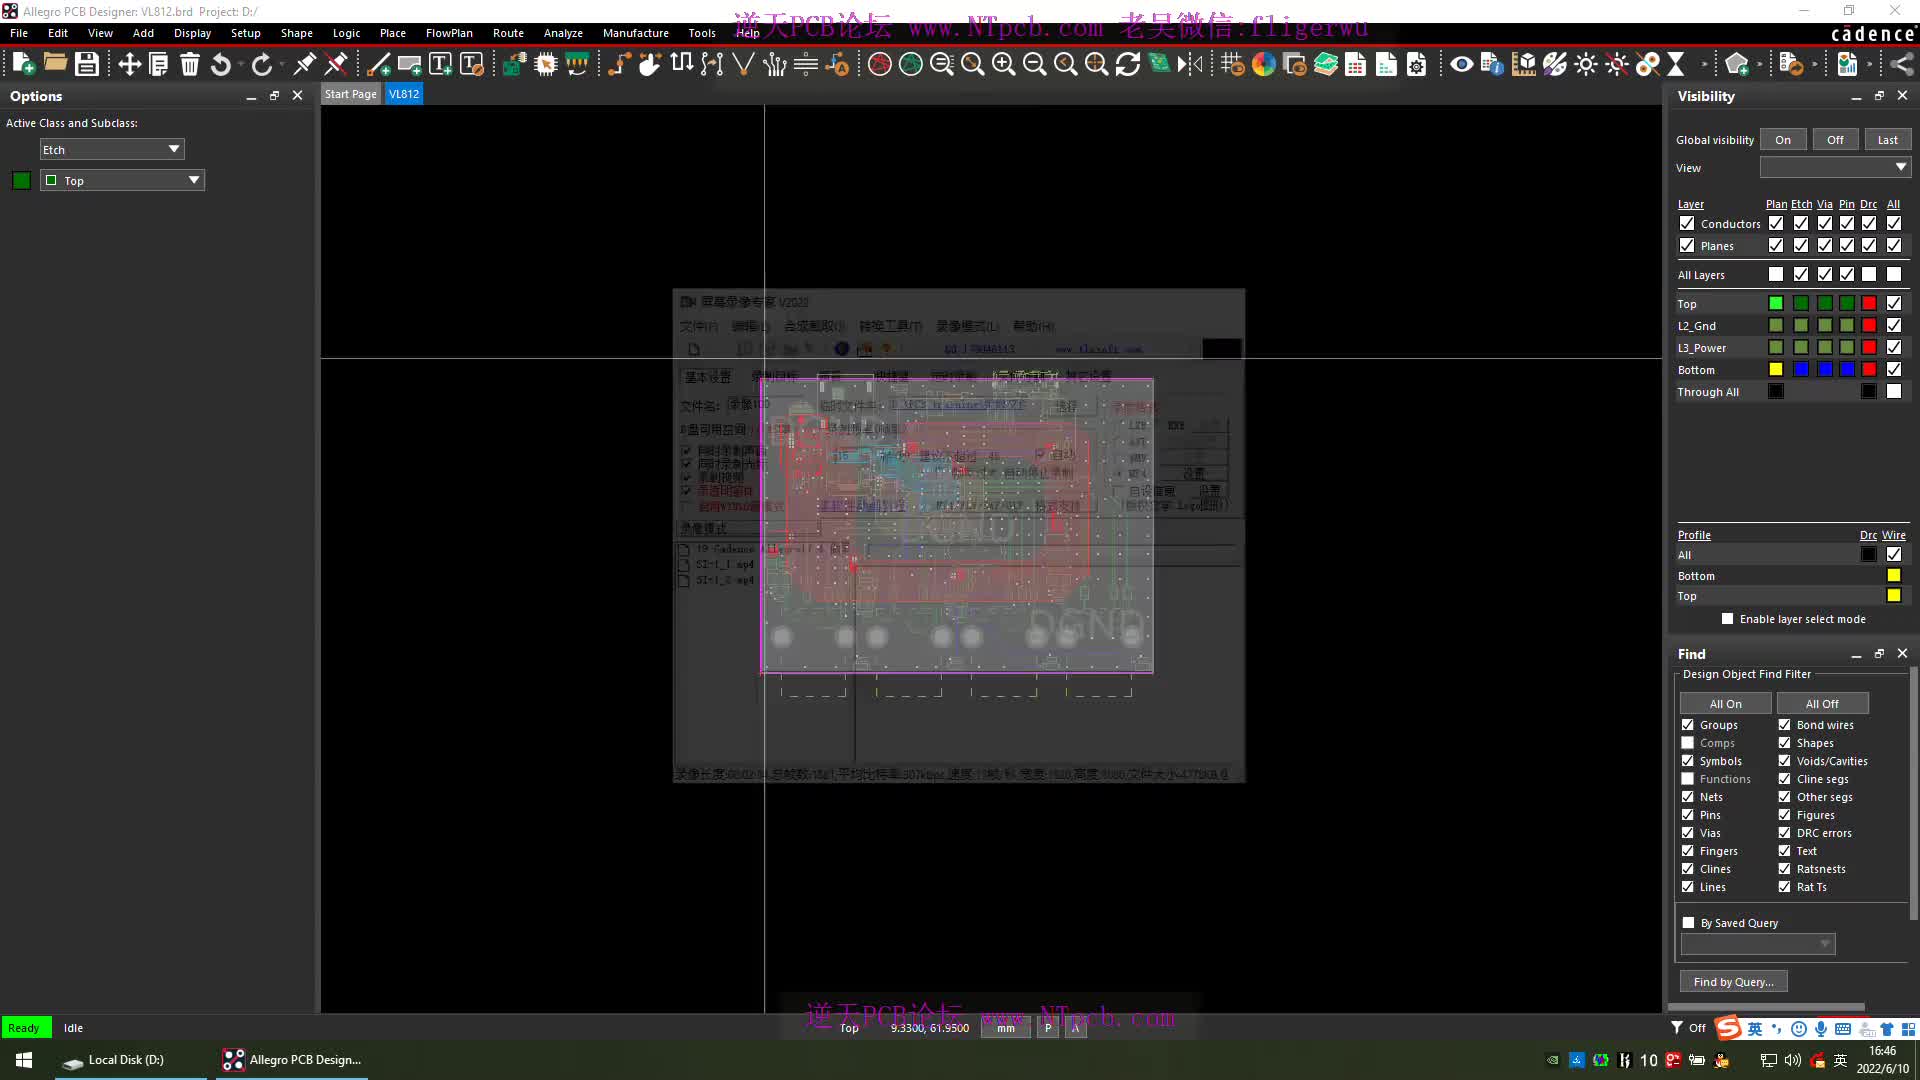Enable the By Saved Query checkbox

point(1689,923)
